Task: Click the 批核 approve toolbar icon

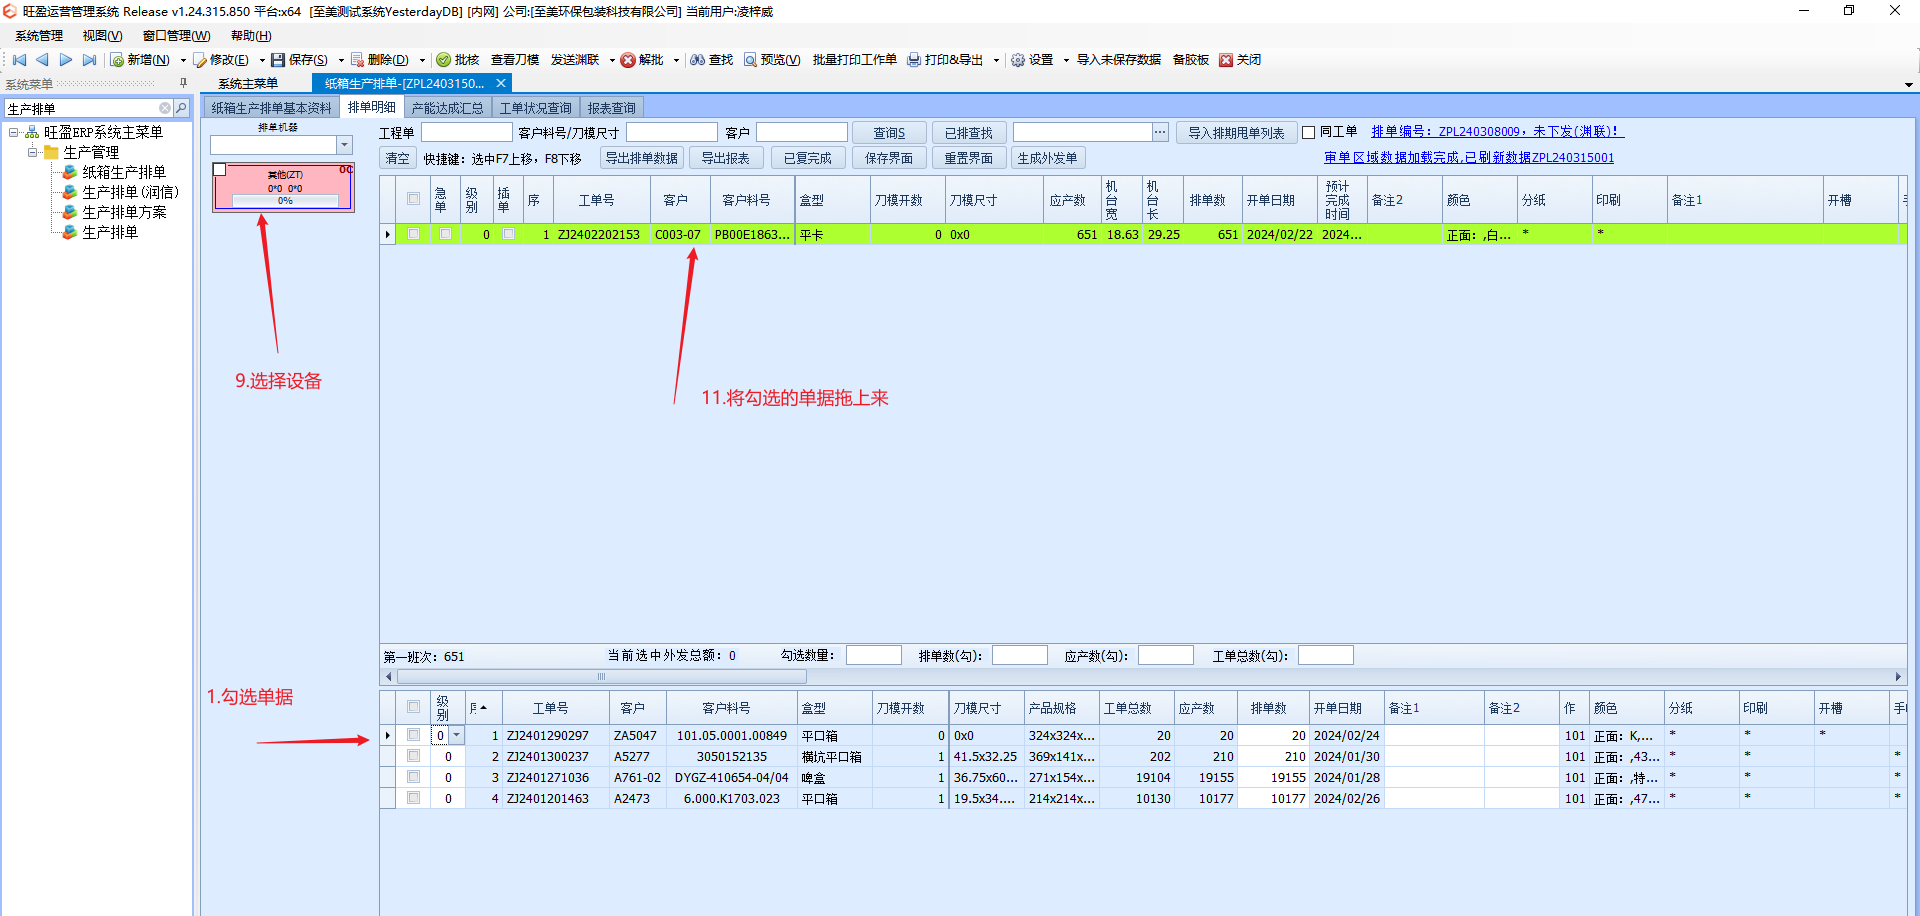Action: pos(444,60)
